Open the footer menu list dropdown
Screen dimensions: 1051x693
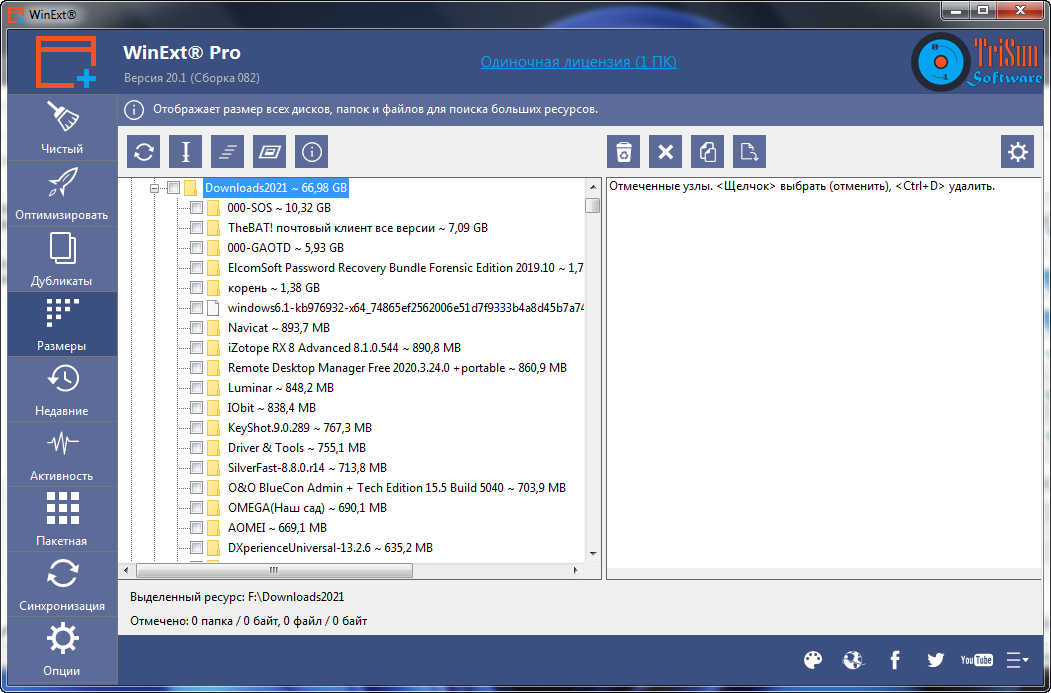click(1017, 660)
